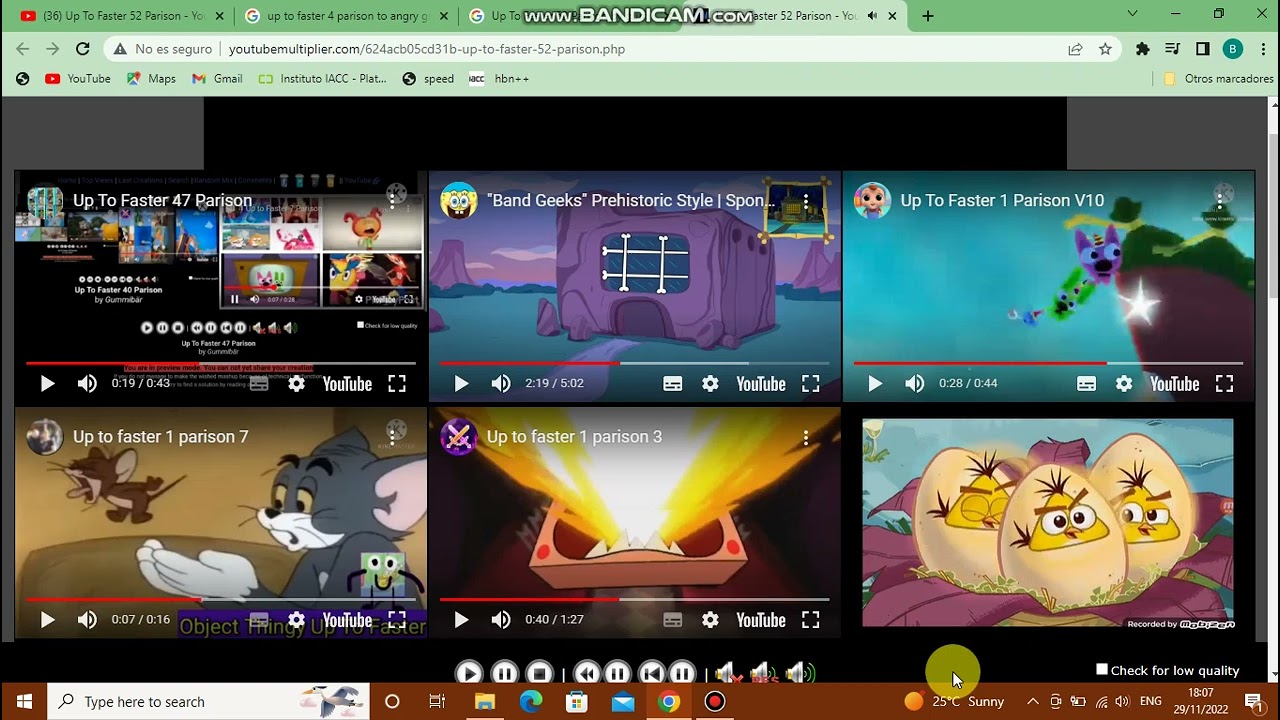Expand the Otros marcadores bookmarks folder

(x=1218, y=79)
